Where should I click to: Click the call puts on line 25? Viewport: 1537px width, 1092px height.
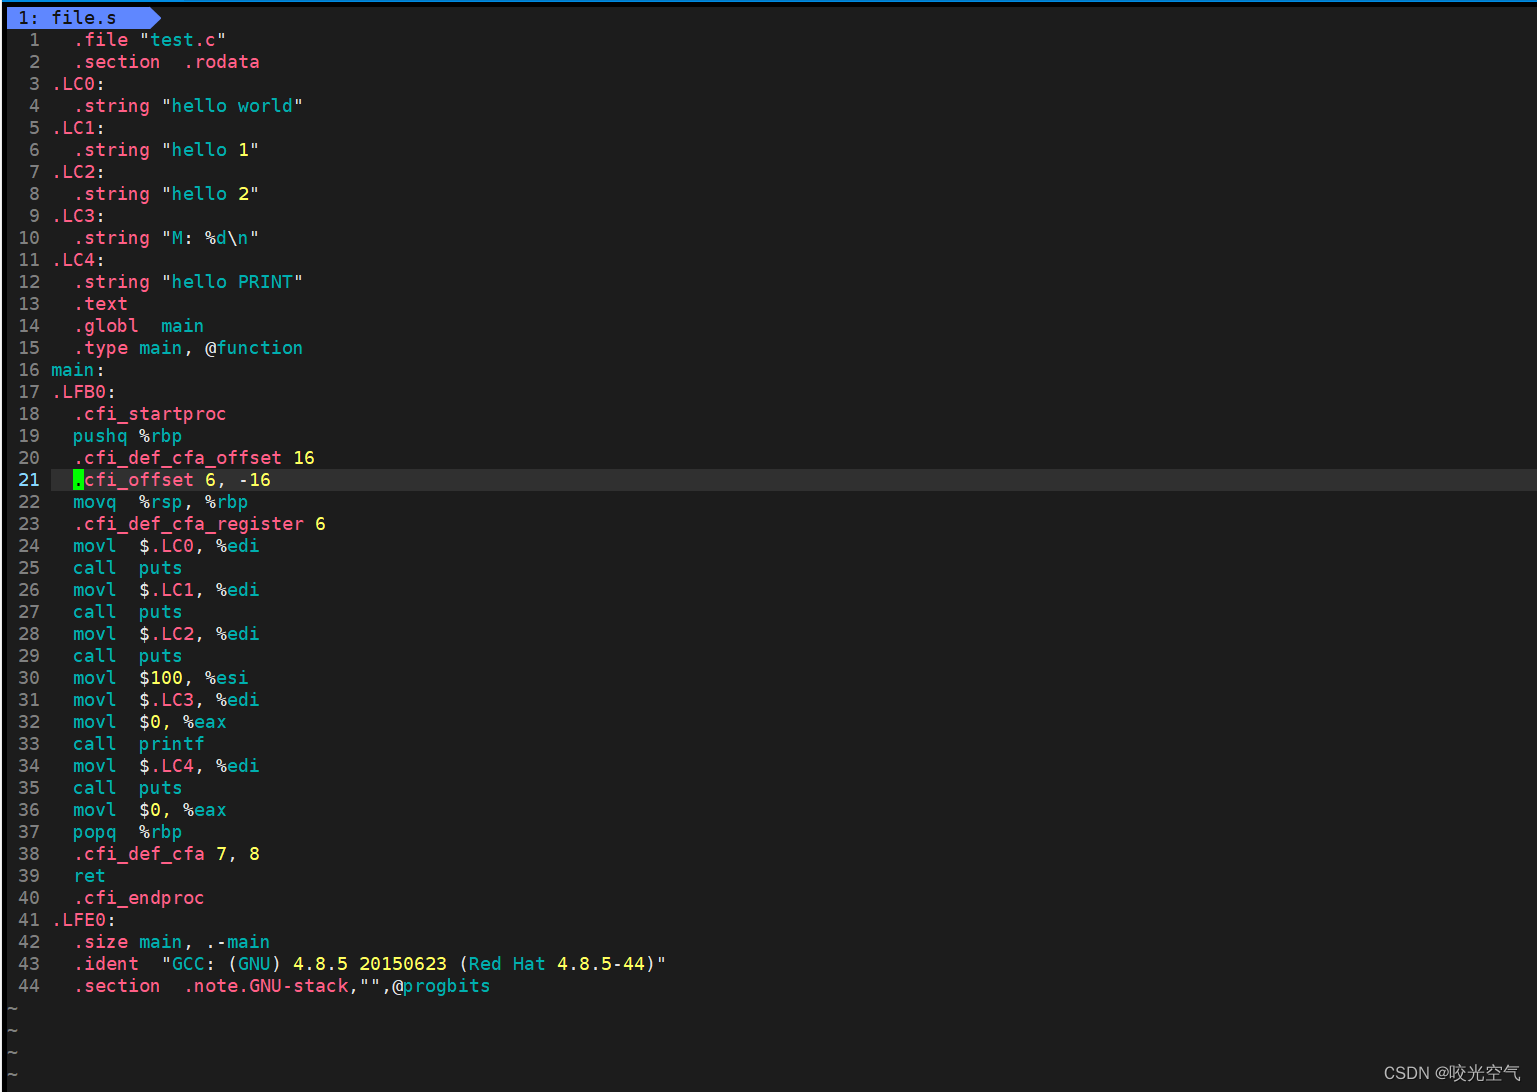tap(128, 568)
